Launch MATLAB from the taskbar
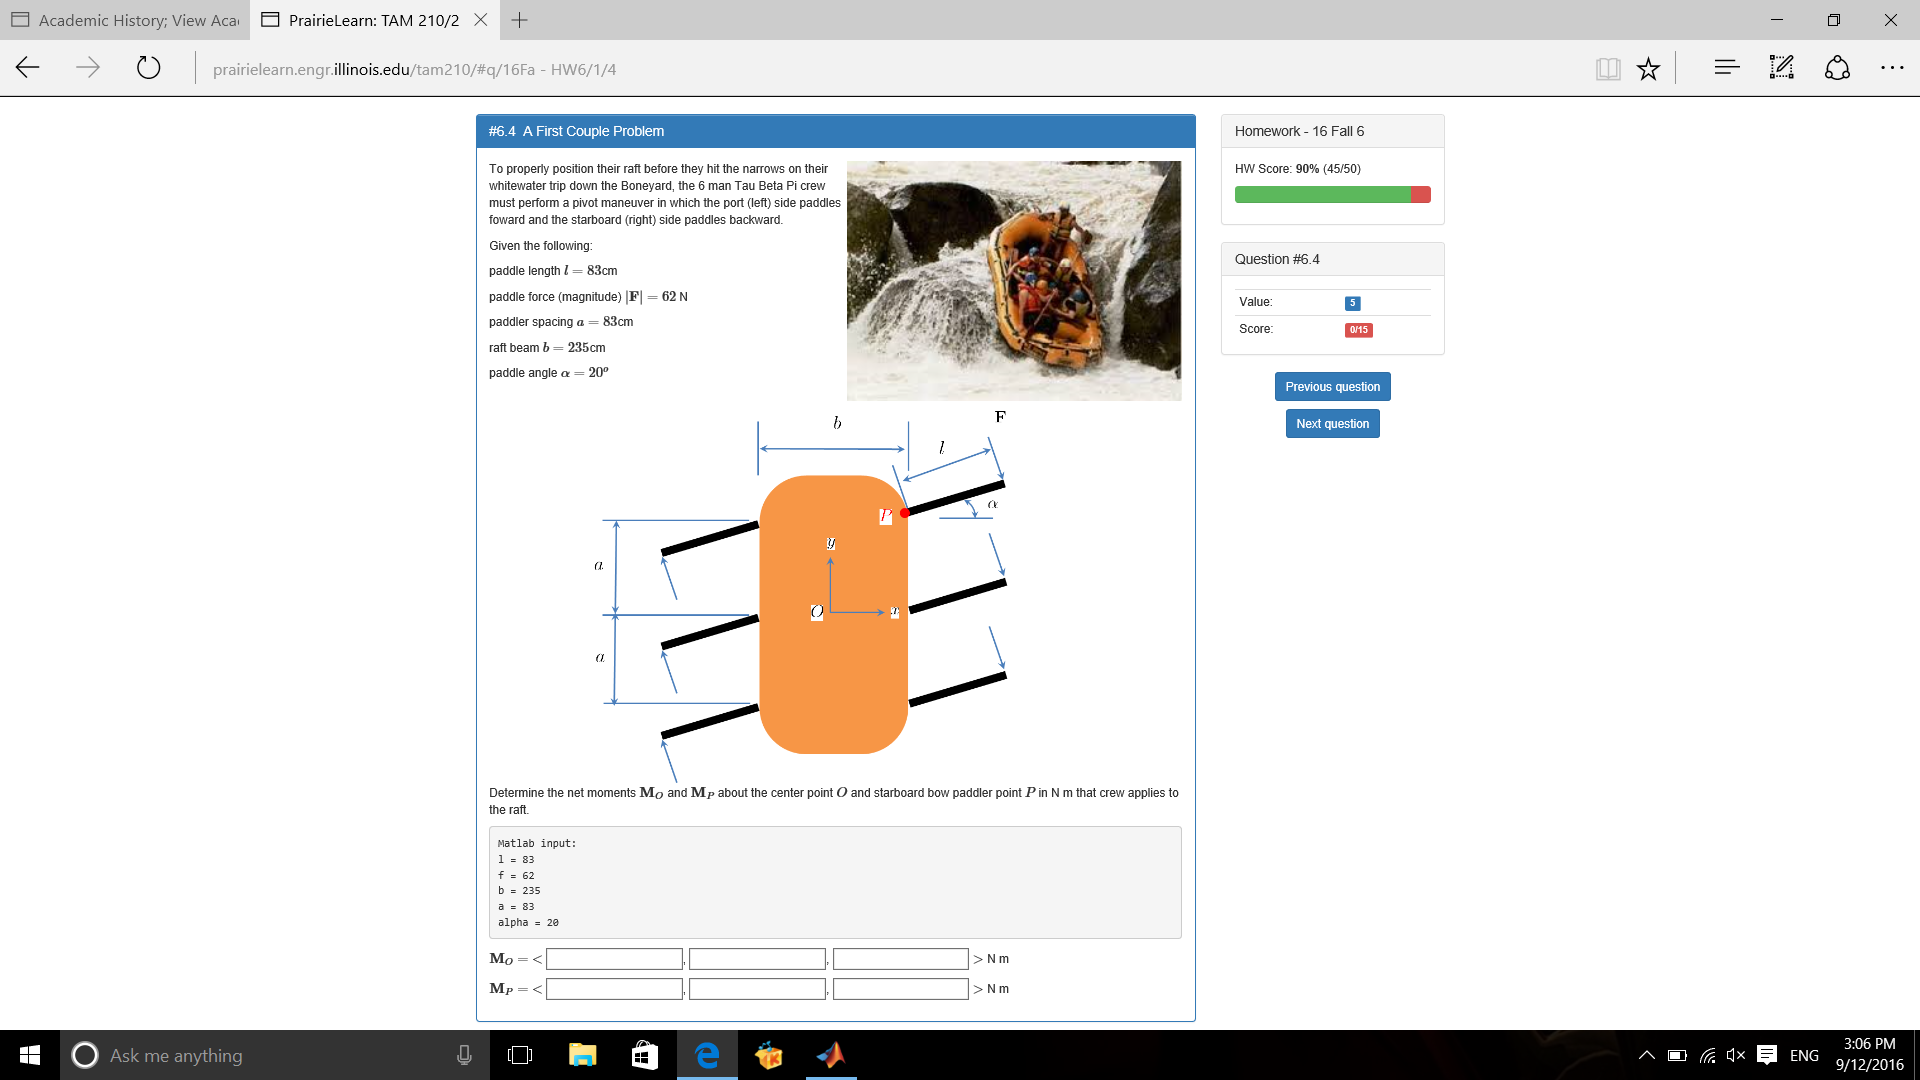Image resolution: width=1920 pixels, height=1080 pixels. pos(830,1055)
